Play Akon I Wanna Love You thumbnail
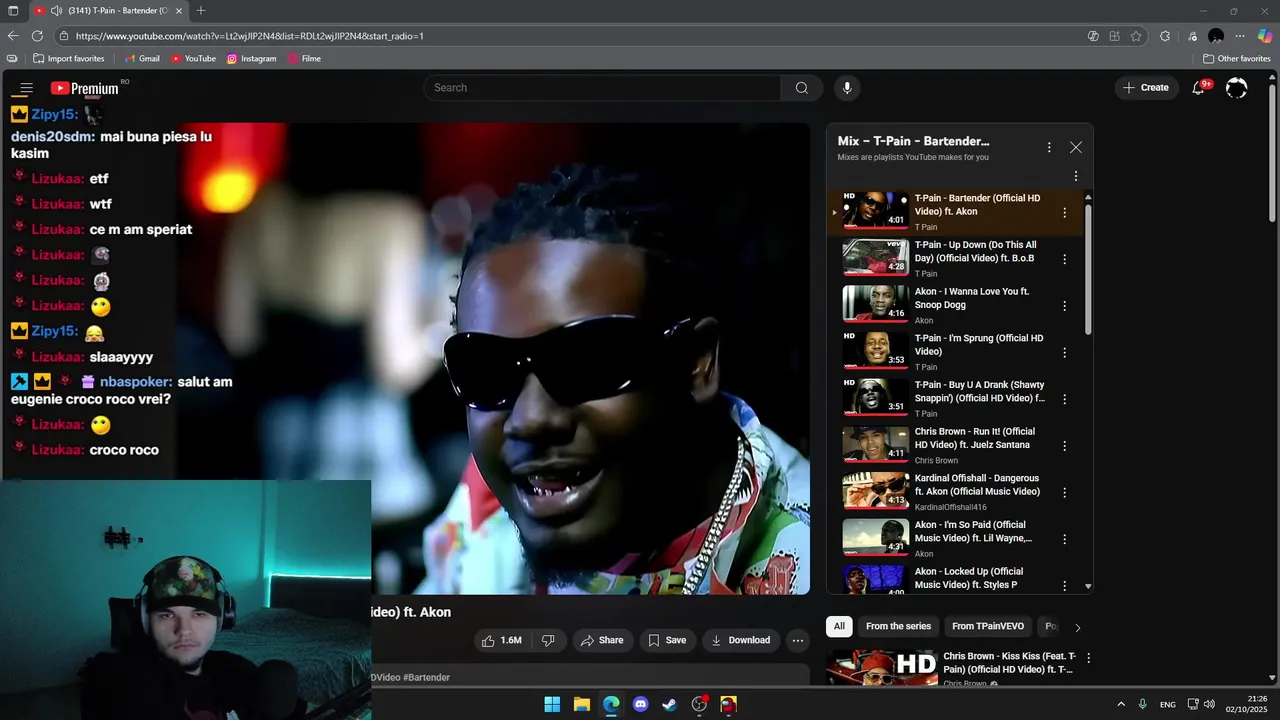Screen dimensions: 1280x720 pos(875,305)
